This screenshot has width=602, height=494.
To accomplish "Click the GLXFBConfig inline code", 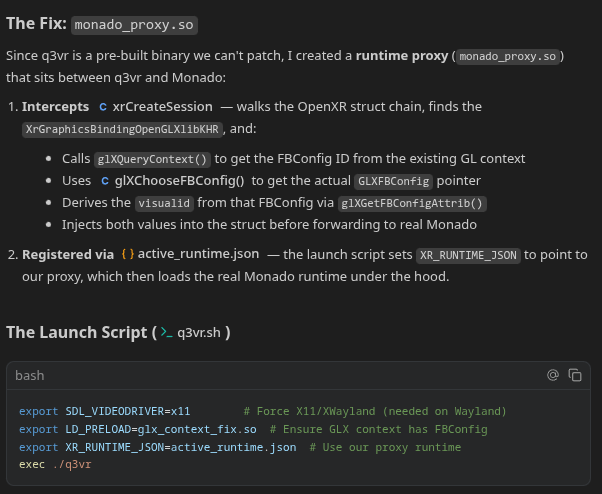I will tap(393, 181).
